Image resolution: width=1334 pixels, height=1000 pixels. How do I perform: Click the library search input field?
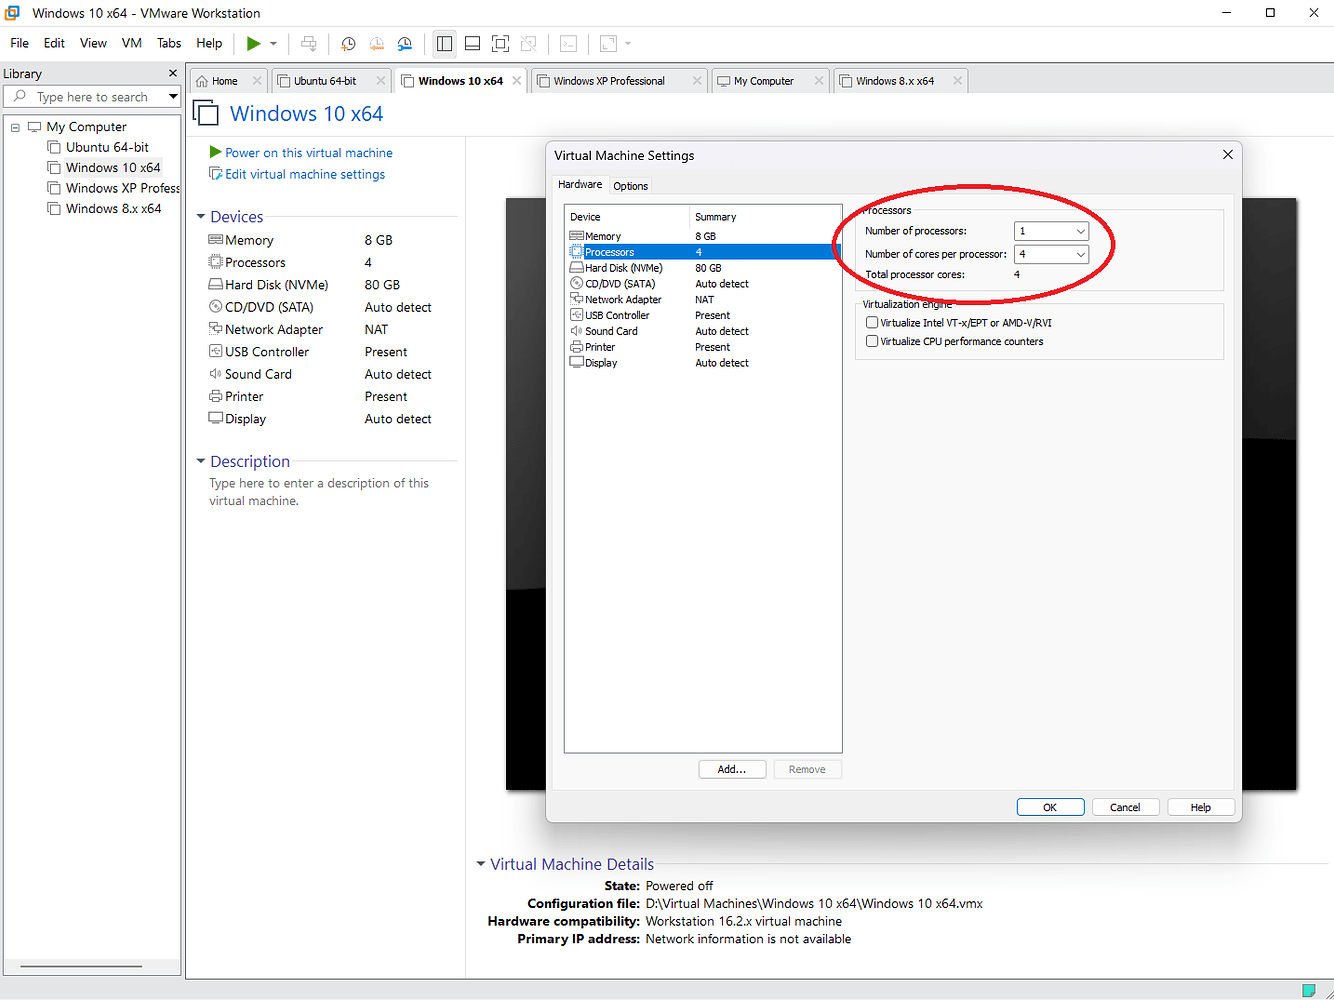pos(94,97)
